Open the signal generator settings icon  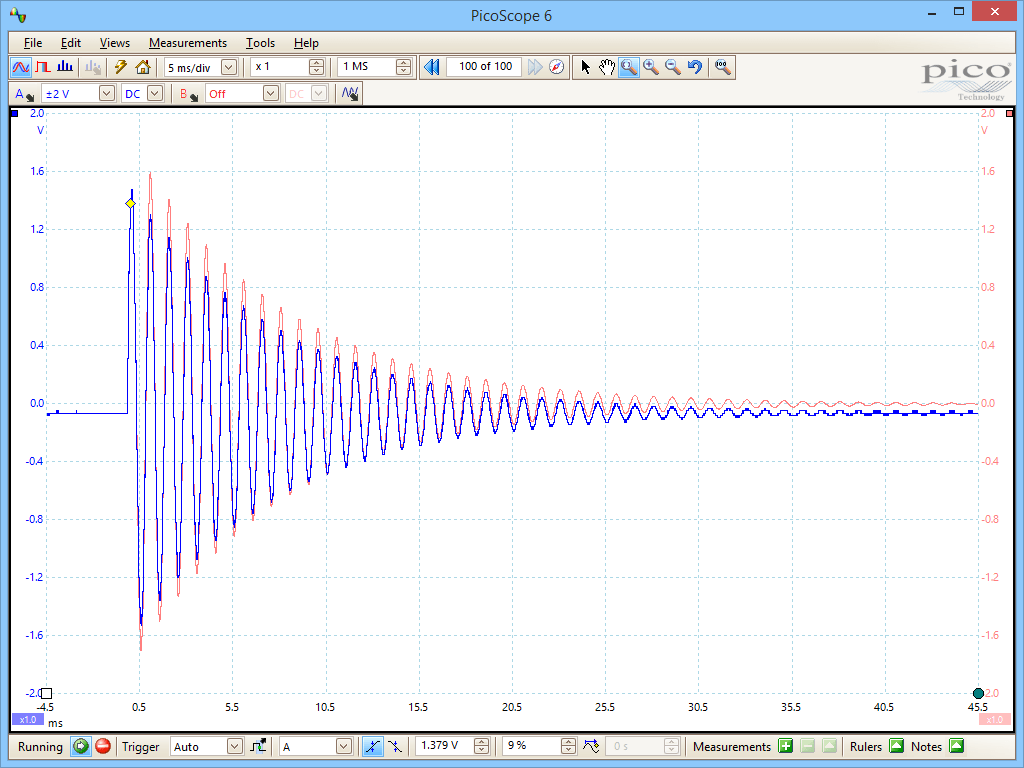tap(348, 93)
